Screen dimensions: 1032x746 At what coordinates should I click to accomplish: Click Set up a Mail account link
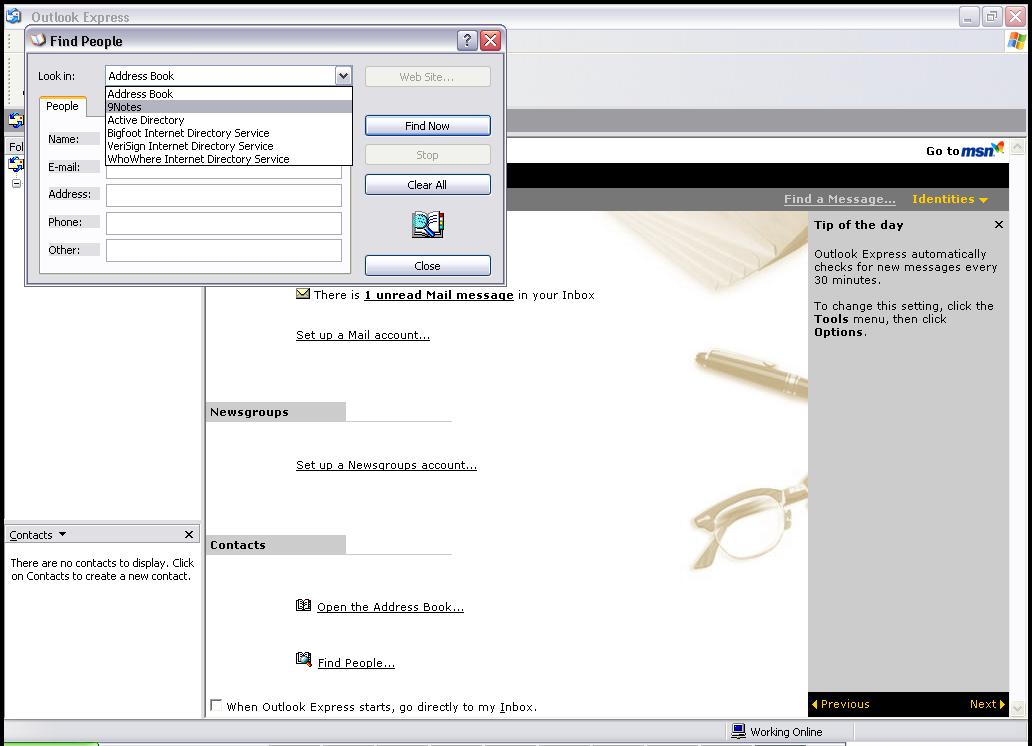(363, 334)
